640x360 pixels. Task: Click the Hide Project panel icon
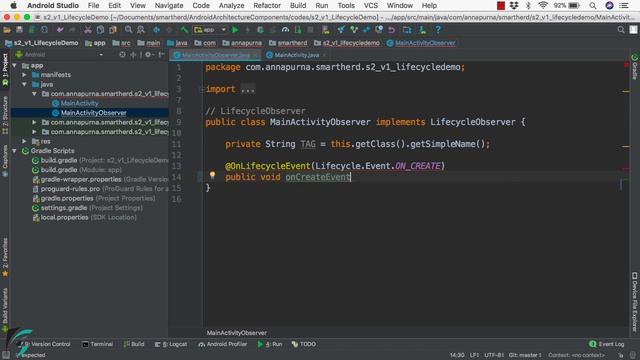[x=162, y=55]
